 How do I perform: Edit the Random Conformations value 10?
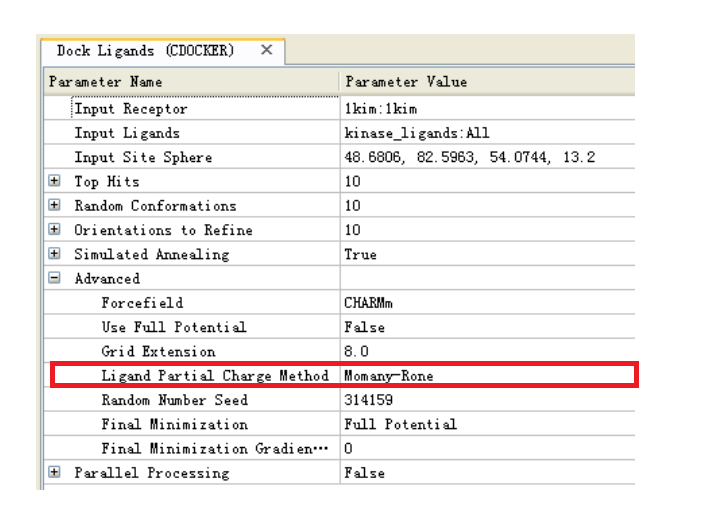352,206
